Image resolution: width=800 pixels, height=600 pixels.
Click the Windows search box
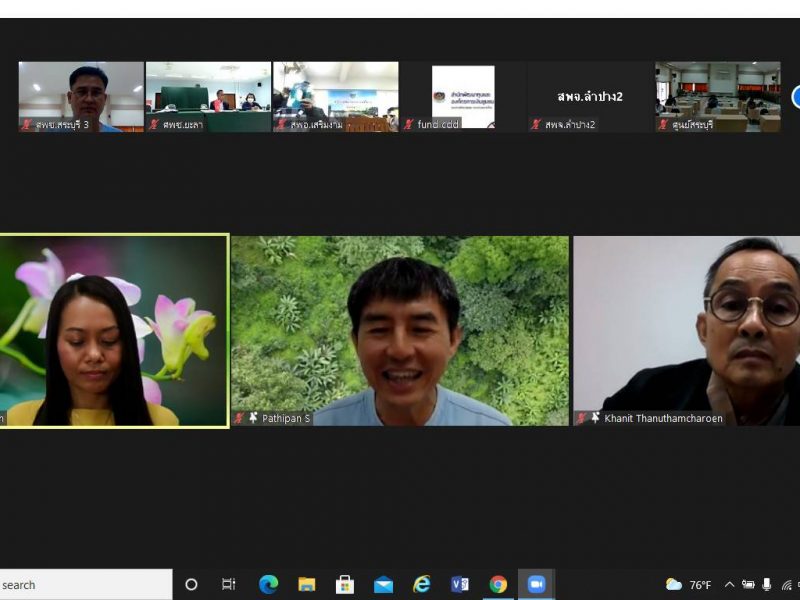[85, 585]
